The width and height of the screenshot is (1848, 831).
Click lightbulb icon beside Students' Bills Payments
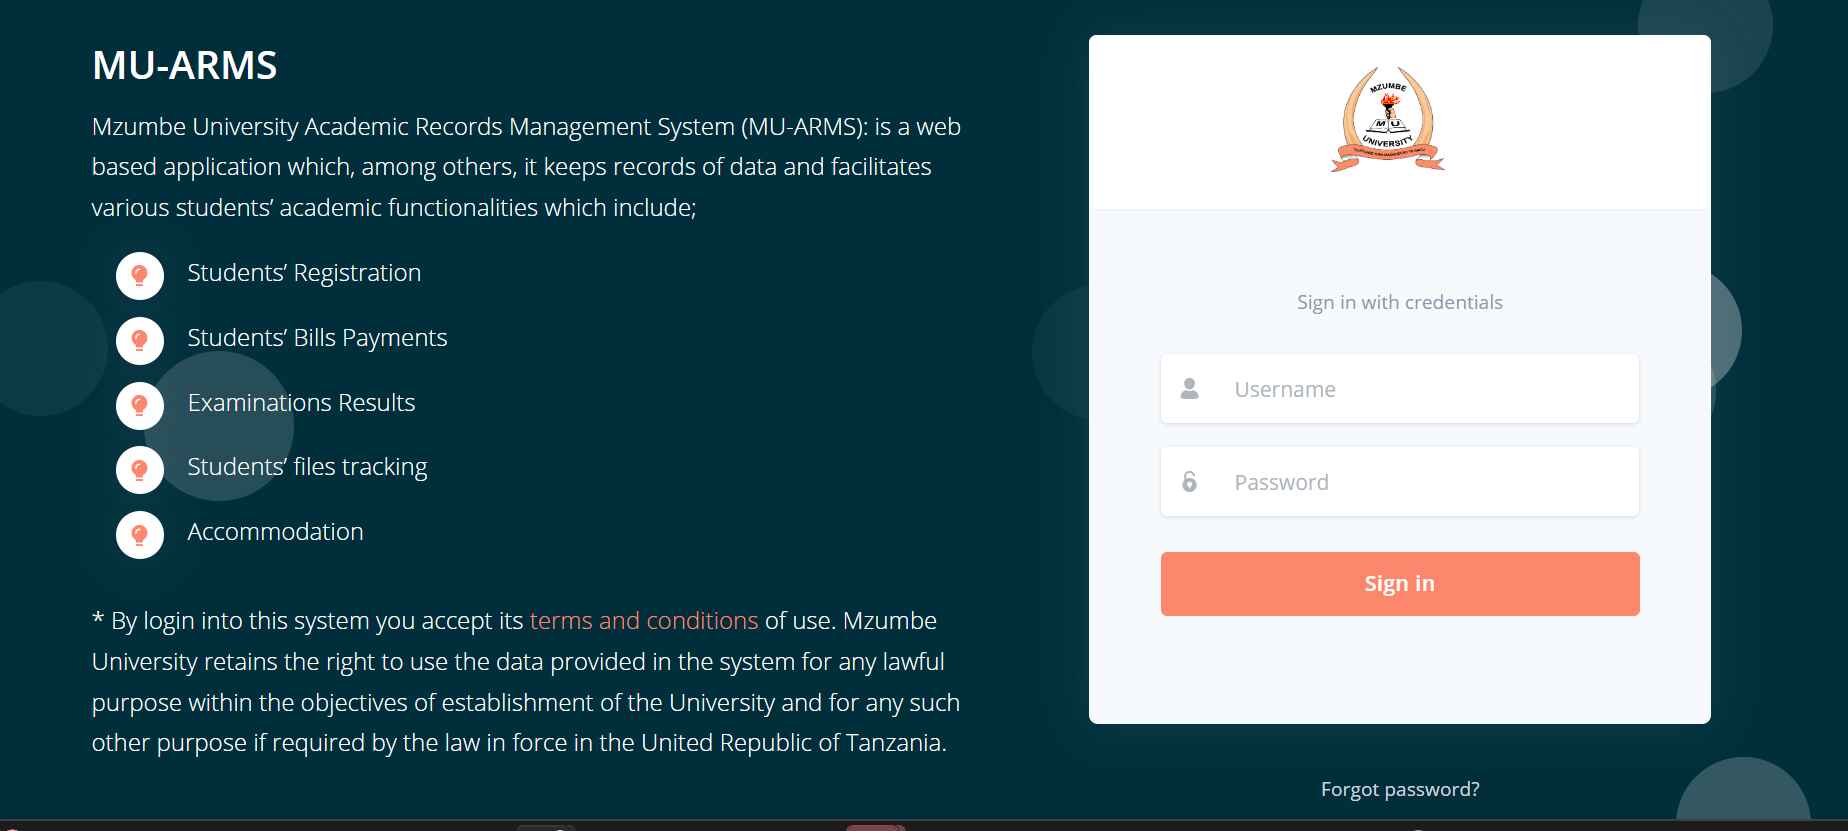pos(140,340)
